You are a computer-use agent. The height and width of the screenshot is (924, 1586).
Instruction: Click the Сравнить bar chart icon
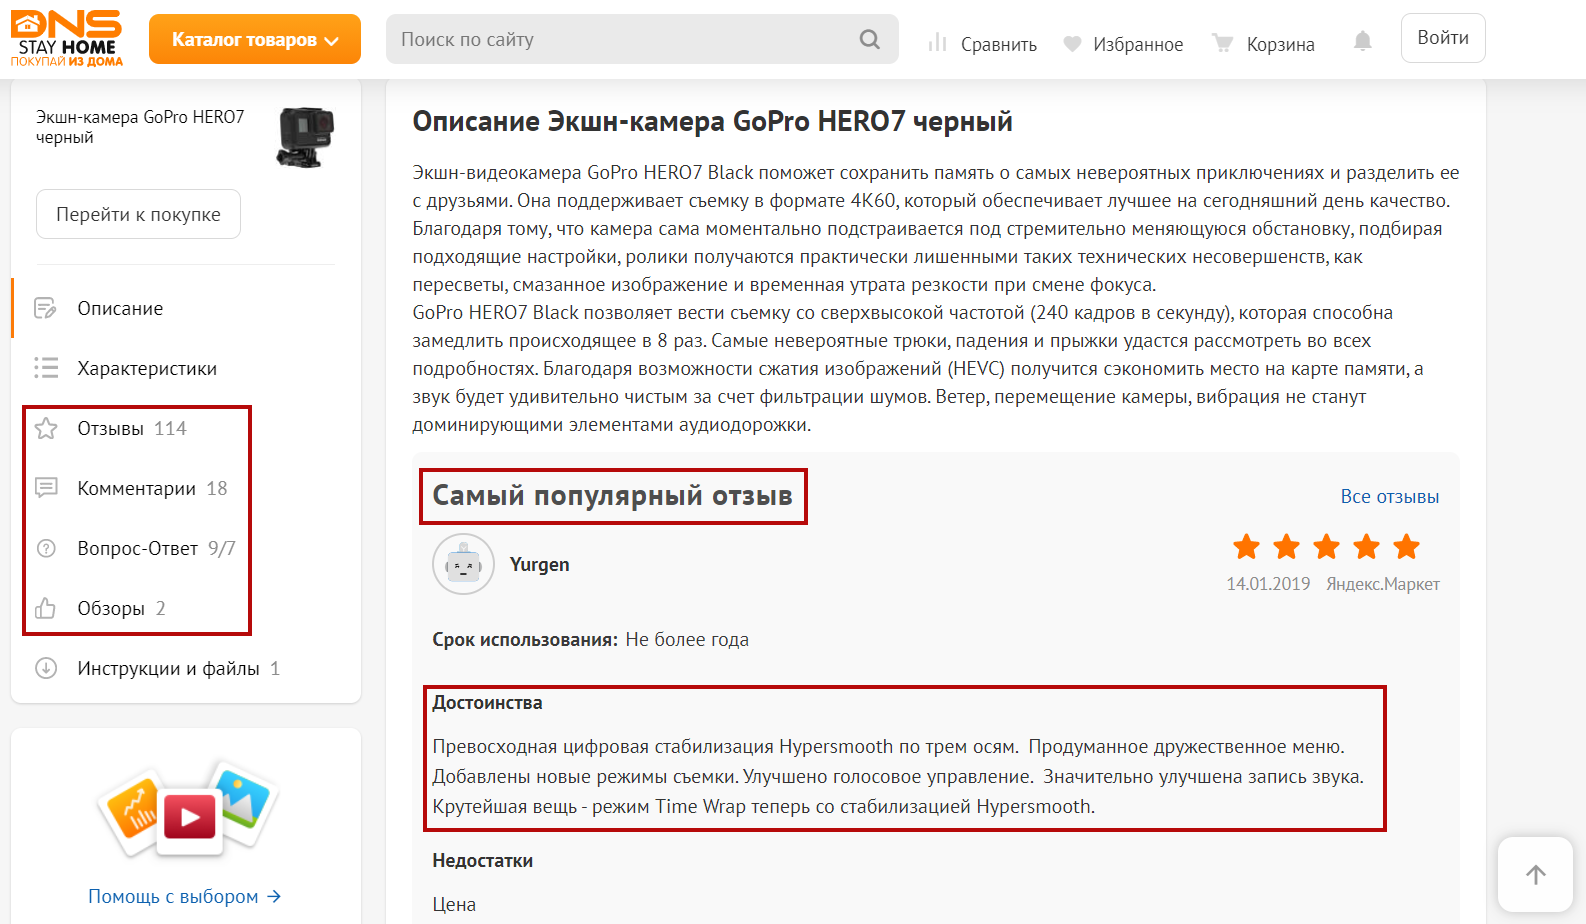point(937,43)
